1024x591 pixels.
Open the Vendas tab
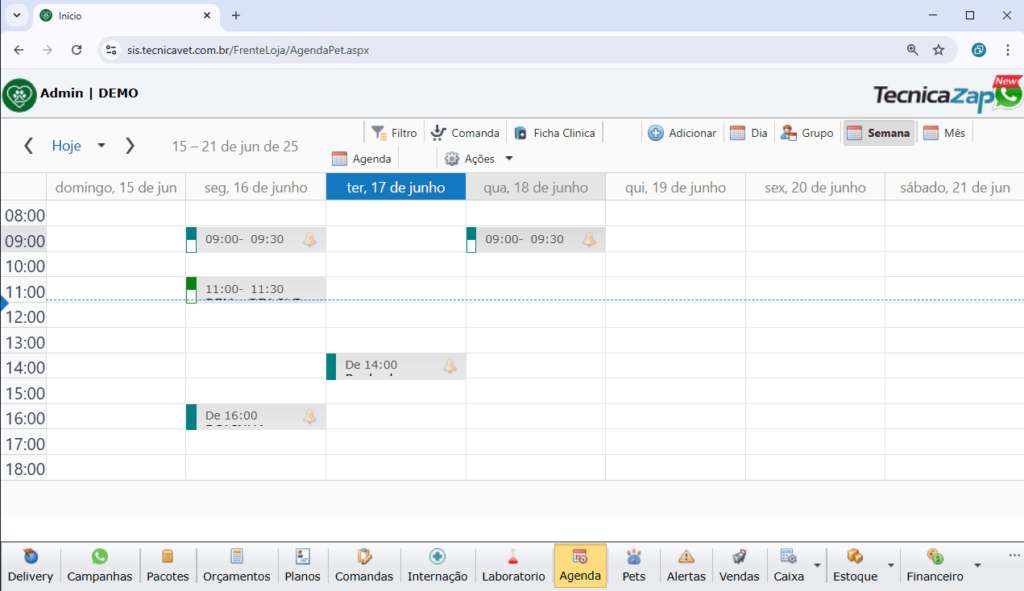tap(739, 566)
